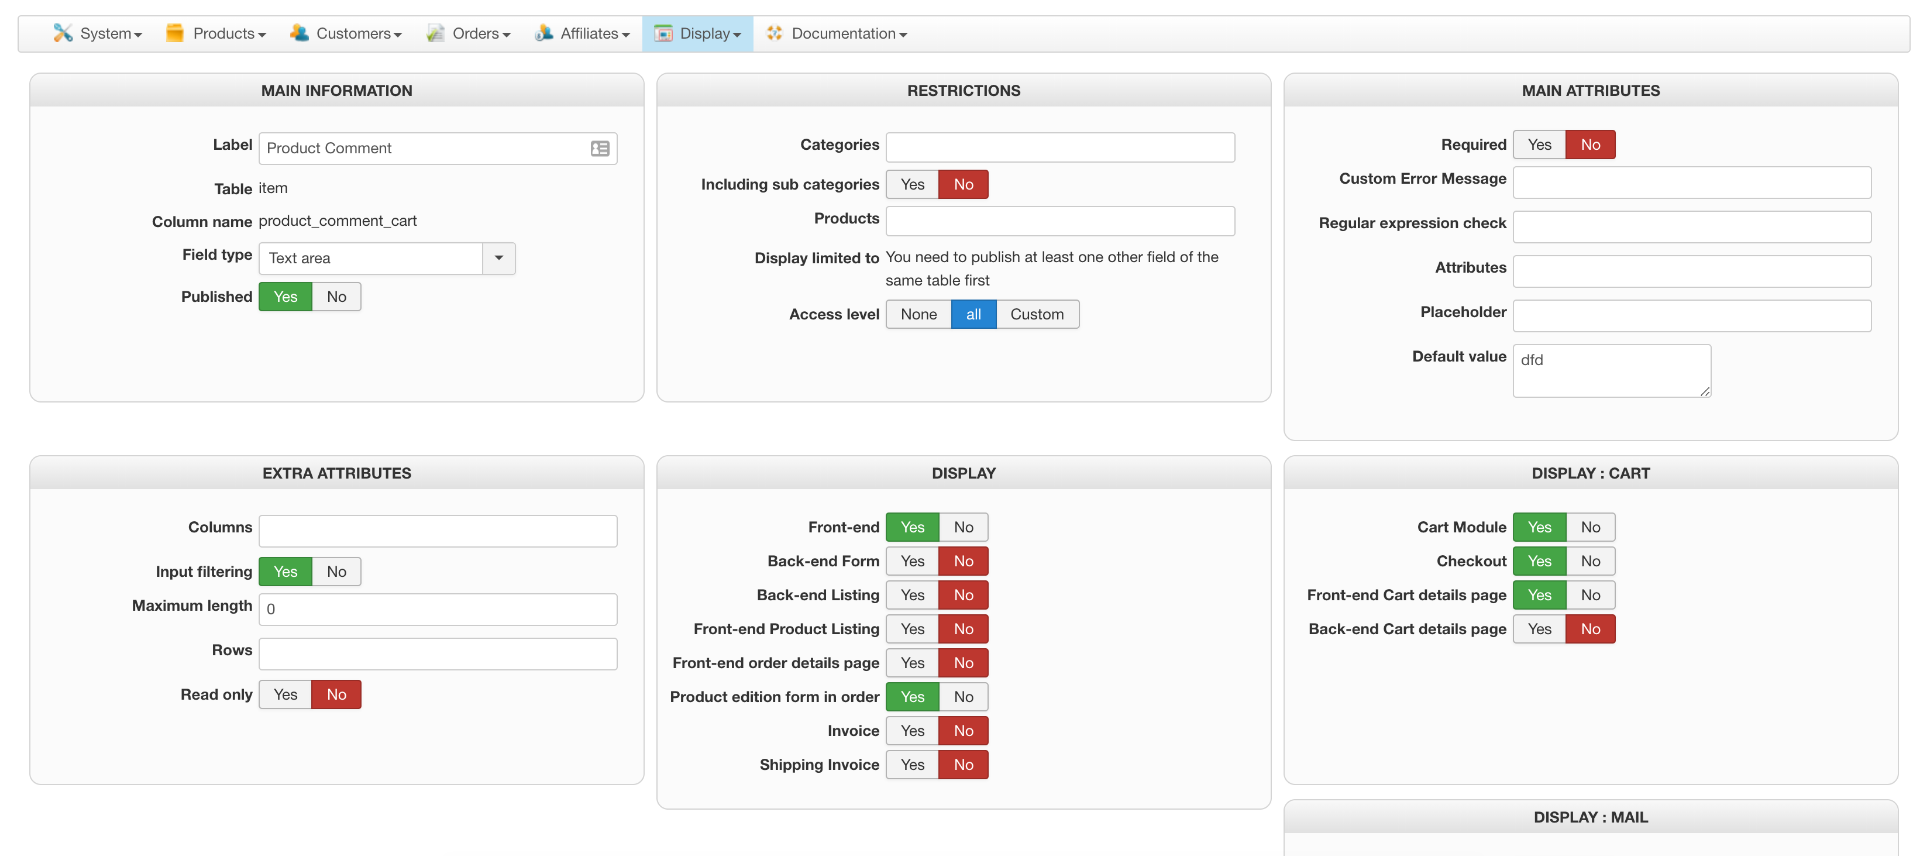Open the System menu
Image resolution: width=1920 pixels, height=856 pixels.
(x=98, y=33)
